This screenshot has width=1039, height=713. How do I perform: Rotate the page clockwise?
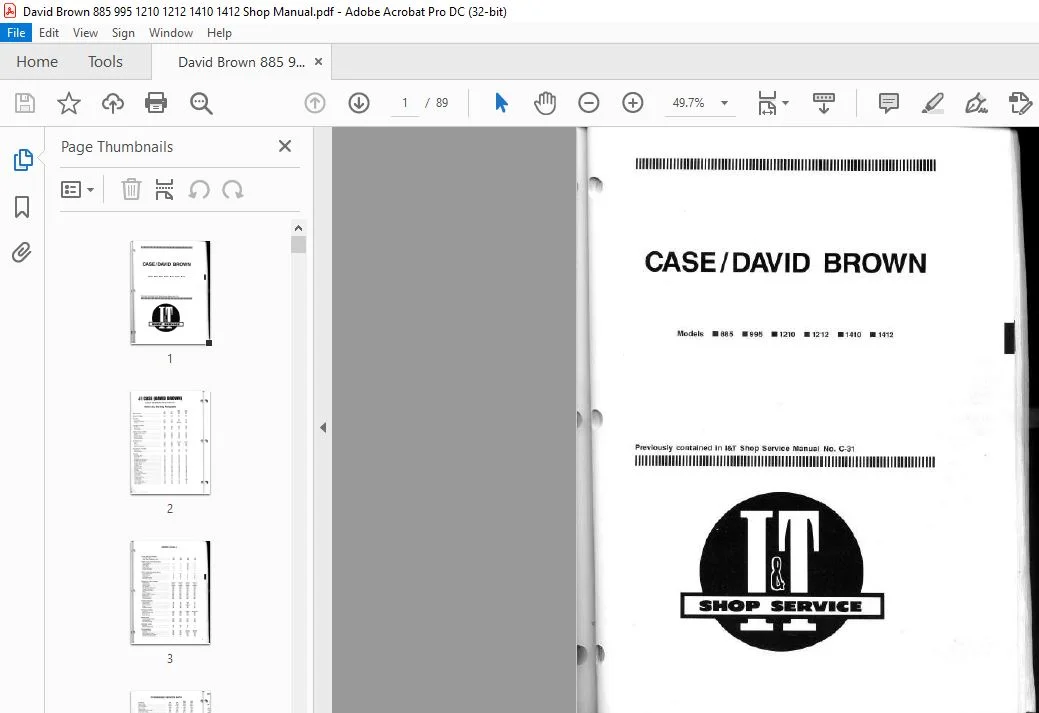point(233,190)
